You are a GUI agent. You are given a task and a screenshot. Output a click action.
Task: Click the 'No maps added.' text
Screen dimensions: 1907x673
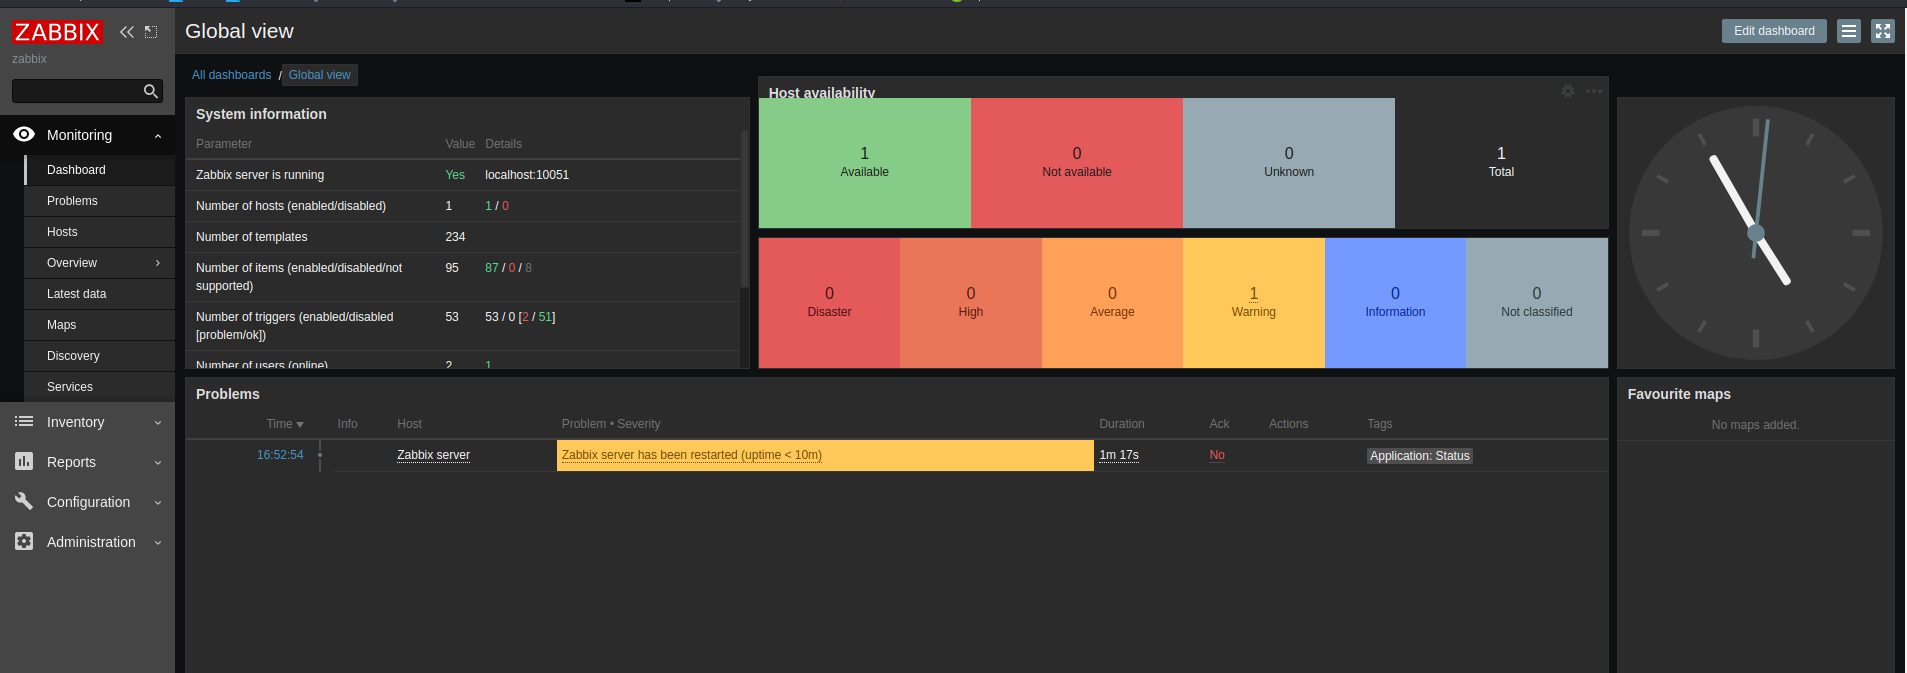[1755, 425]
